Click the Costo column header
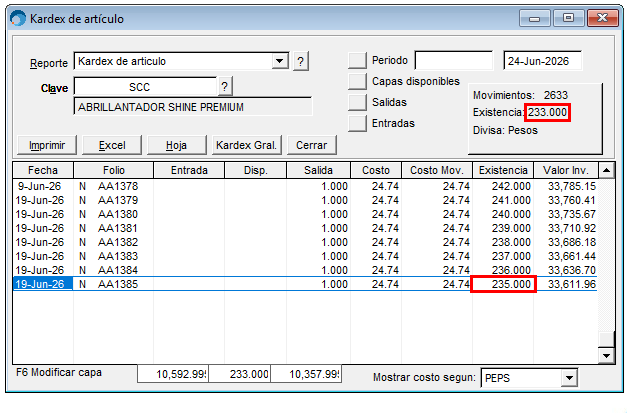The image size is (627, 413). pyautogui.click(x=376, y=170)
